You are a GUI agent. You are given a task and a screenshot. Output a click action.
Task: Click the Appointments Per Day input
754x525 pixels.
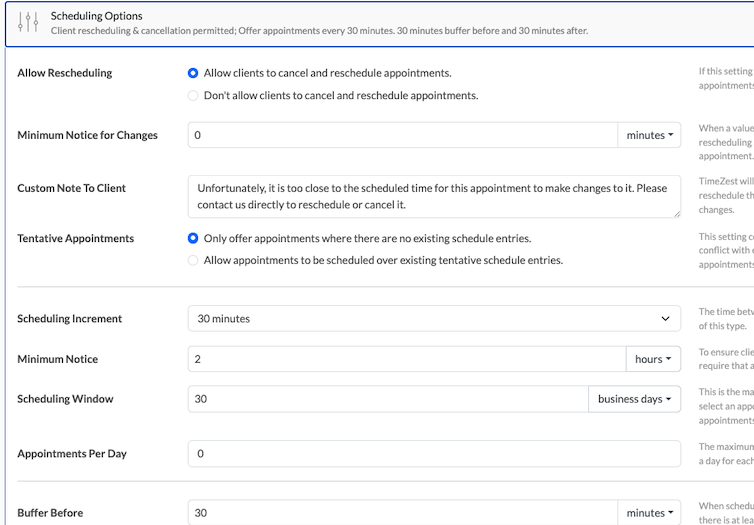click(433, 454)
